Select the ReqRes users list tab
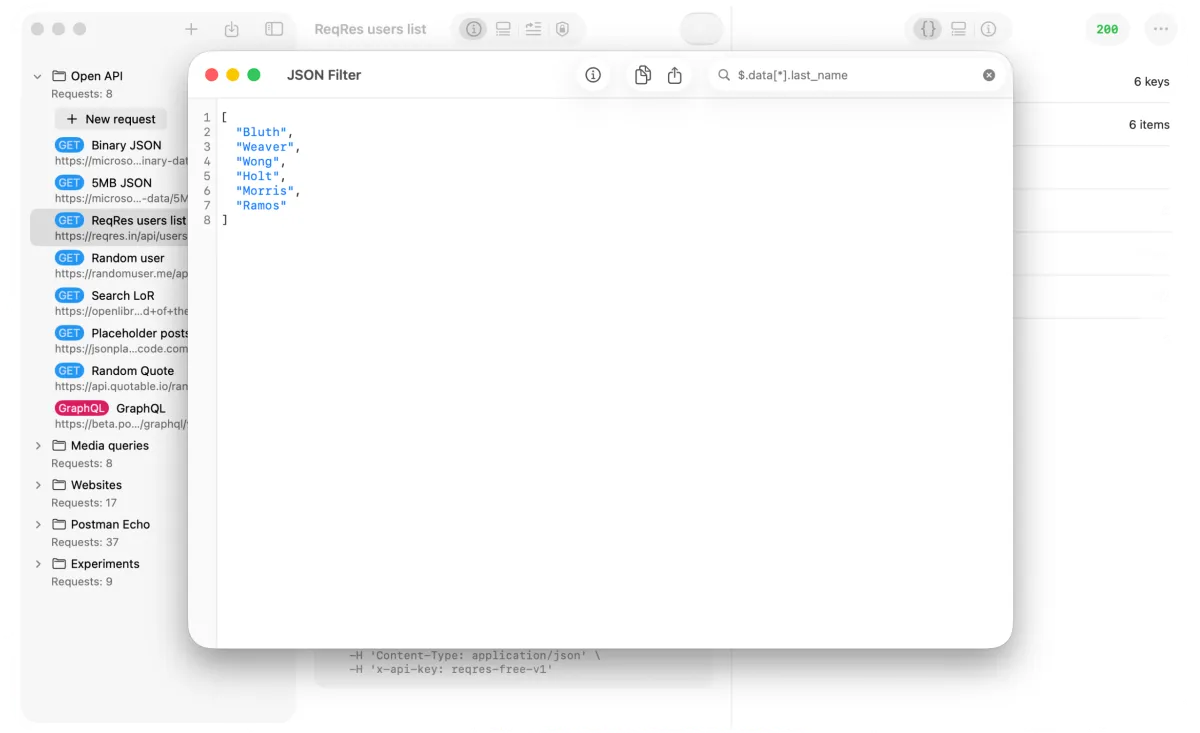 point(370,29)
